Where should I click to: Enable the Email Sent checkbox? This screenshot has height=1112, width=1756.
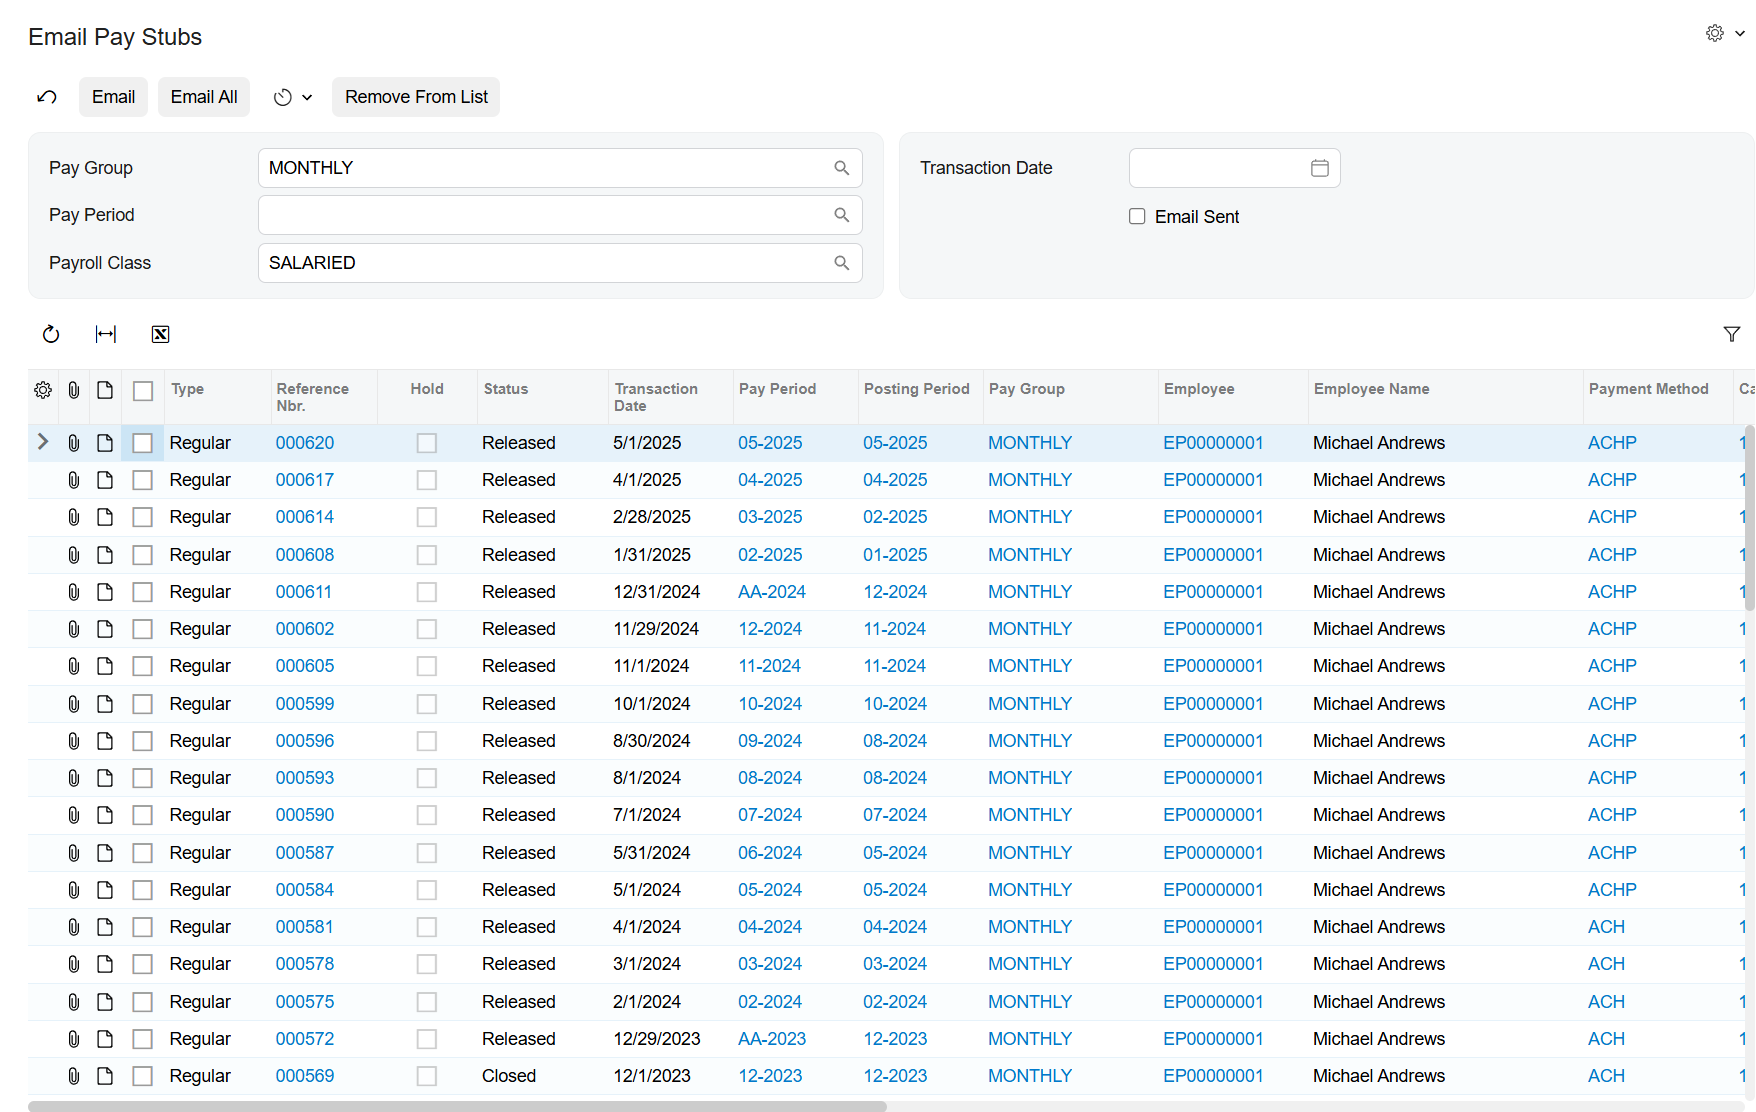click(x=1136, y=216)
